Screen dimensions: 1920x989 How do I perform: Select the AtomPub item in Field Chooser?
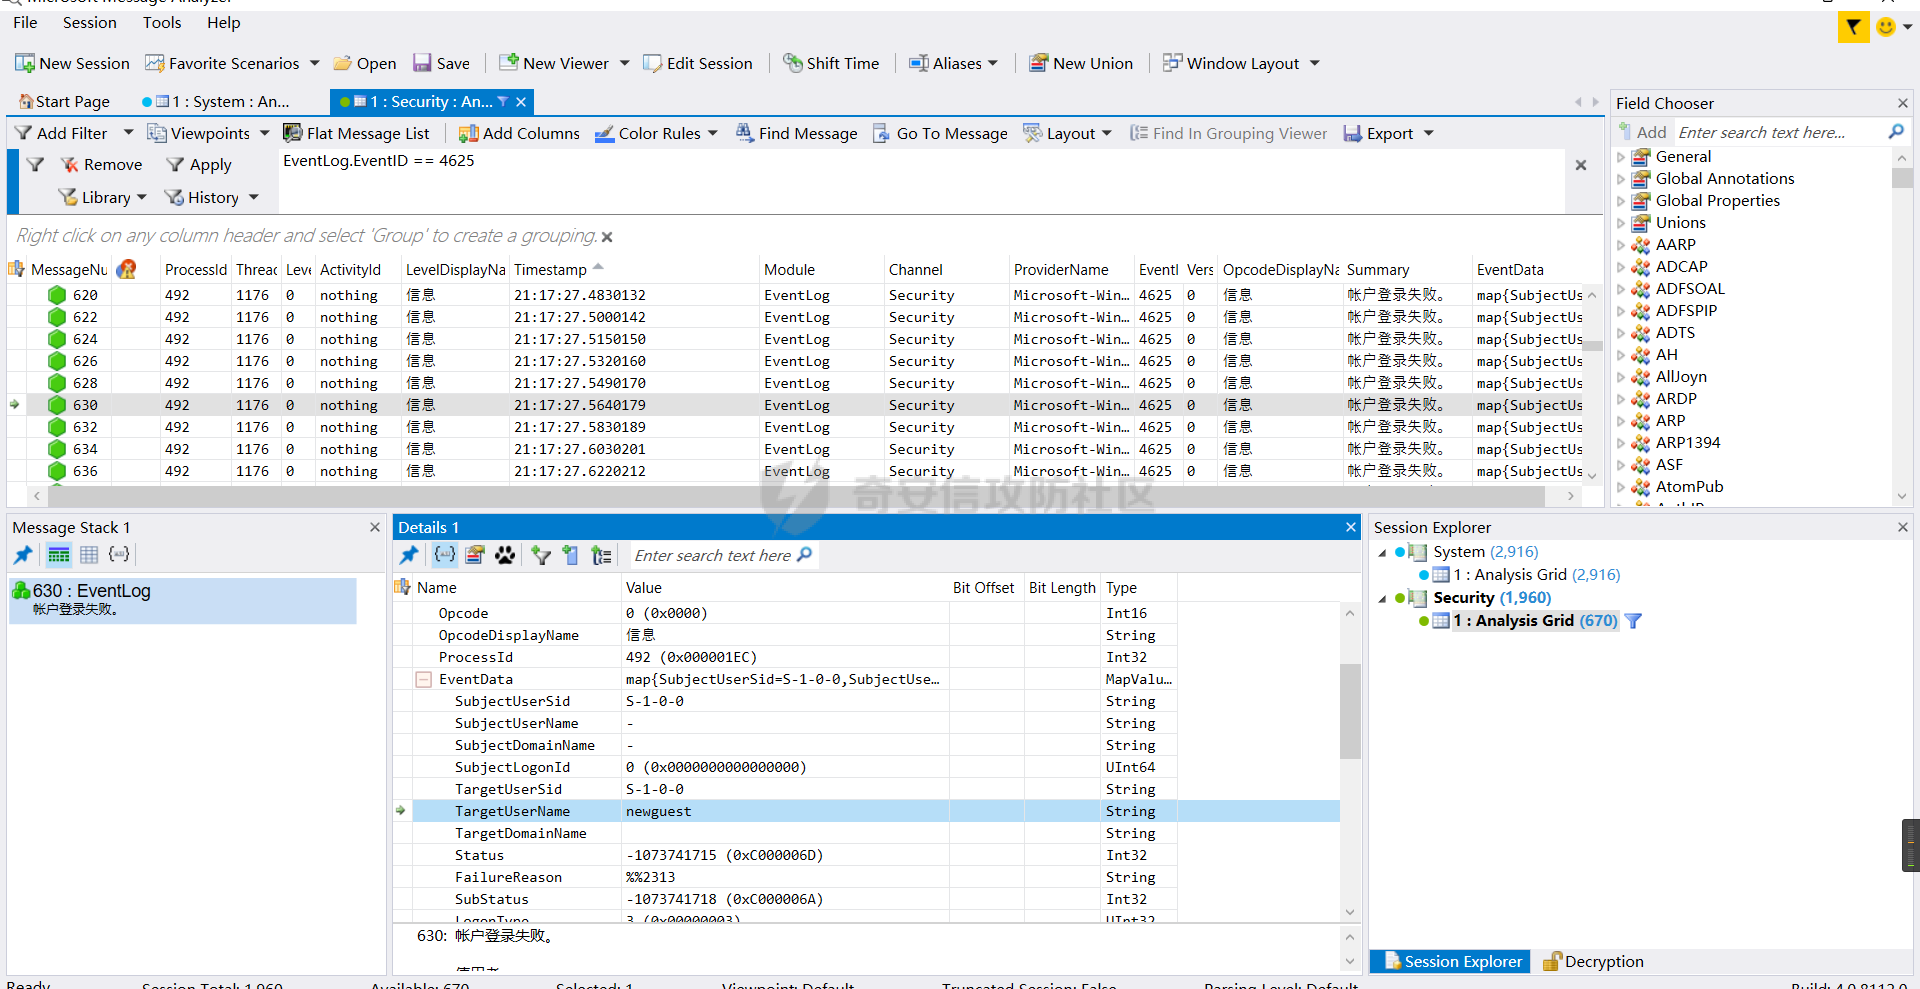(1689, 487)
